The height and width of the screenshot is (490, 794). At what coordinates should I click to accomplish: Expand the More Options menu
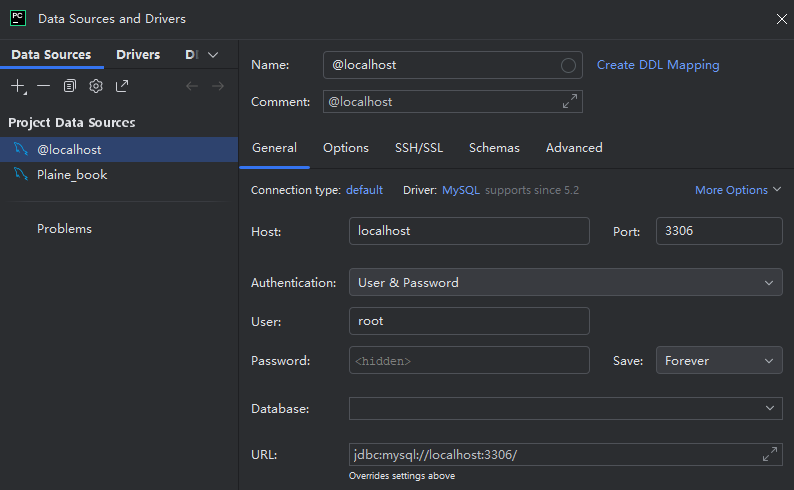click(x=738, y=190)
